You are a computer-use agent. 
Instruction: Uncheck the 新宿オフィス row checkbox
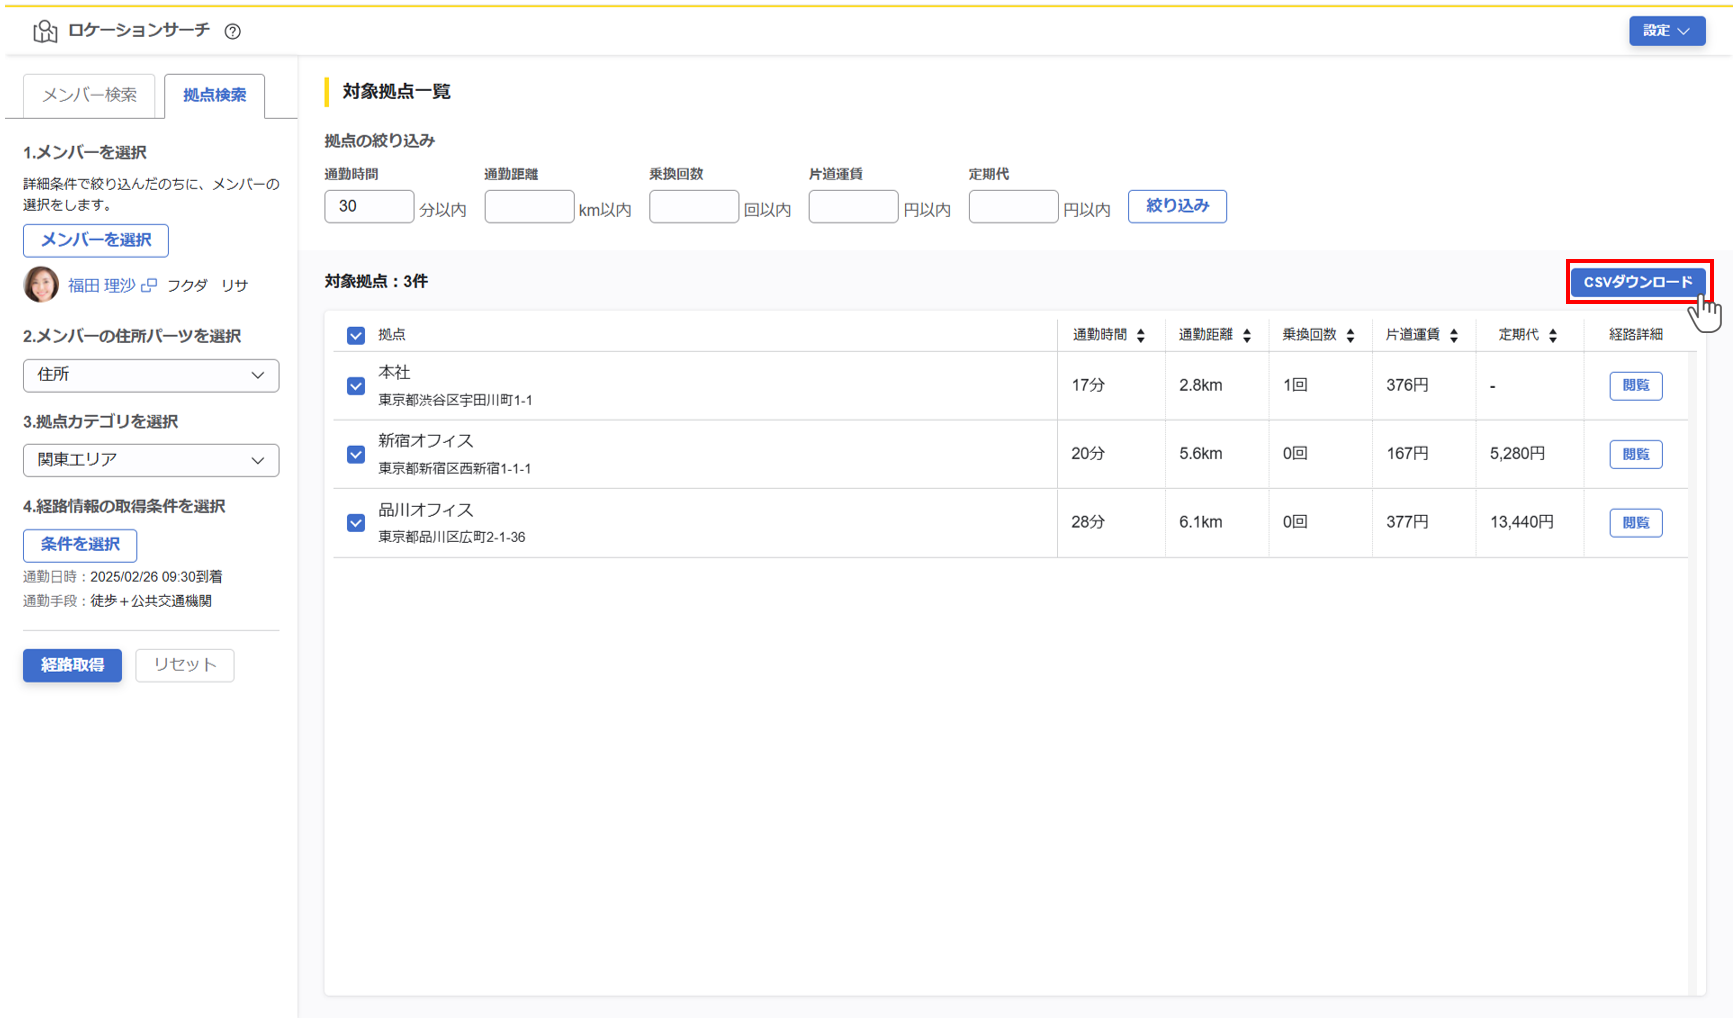pyautogui.click(x=356, y=455)
